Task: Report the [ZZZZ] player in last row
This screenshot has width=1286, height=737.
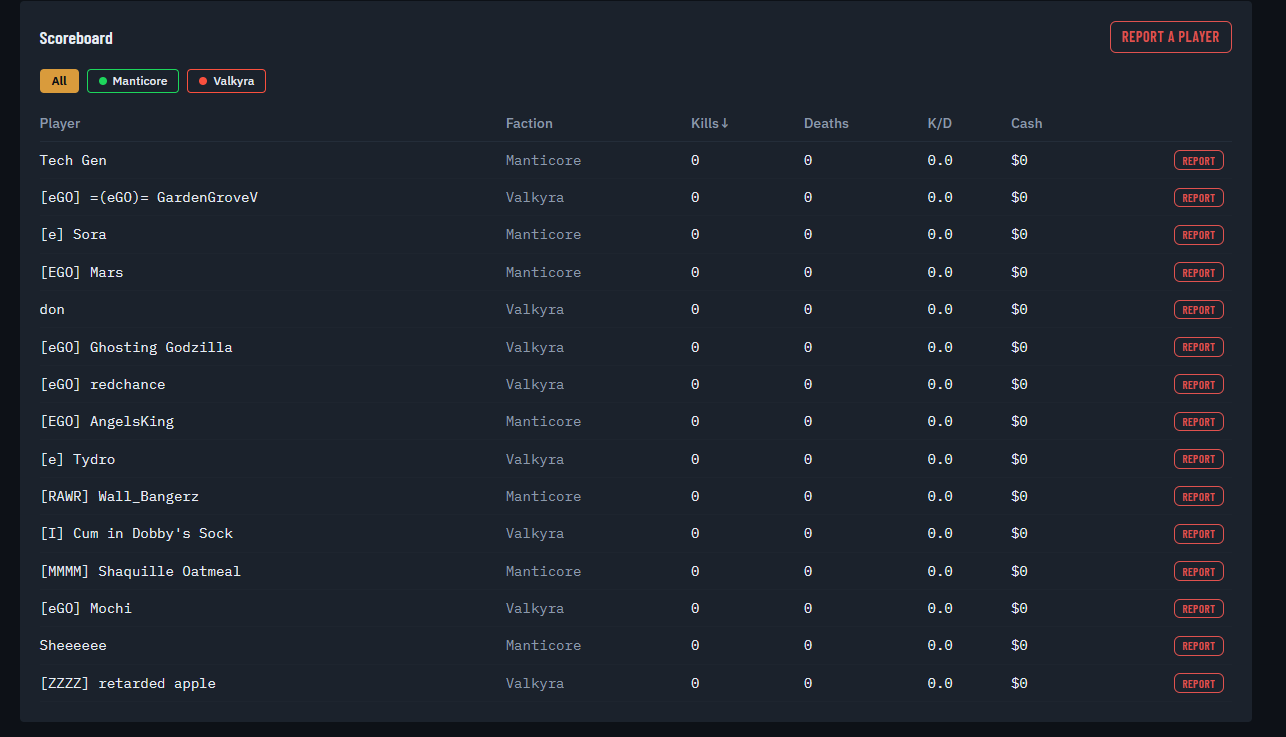Action: [1198, 683]
